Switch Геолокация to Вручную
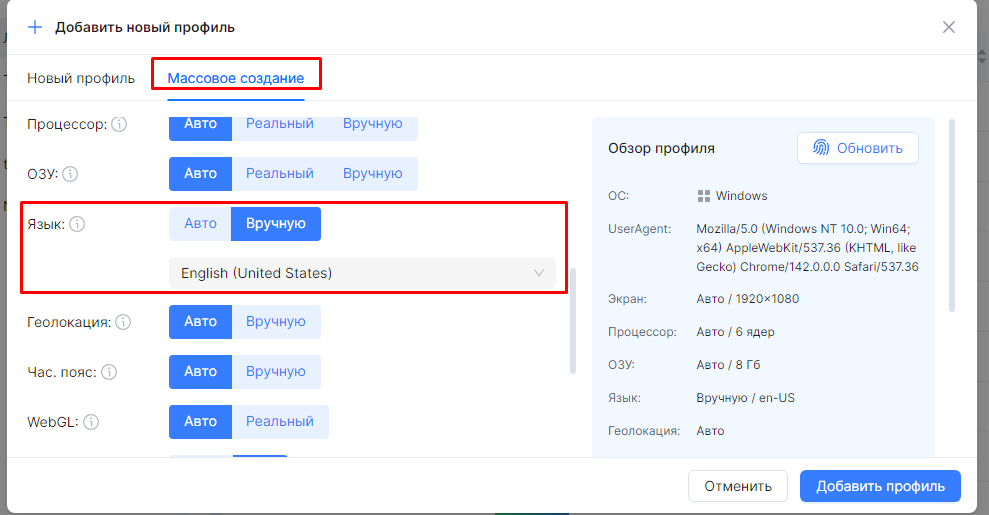Viewport: 989px width, 515px height. coord(275,322)
